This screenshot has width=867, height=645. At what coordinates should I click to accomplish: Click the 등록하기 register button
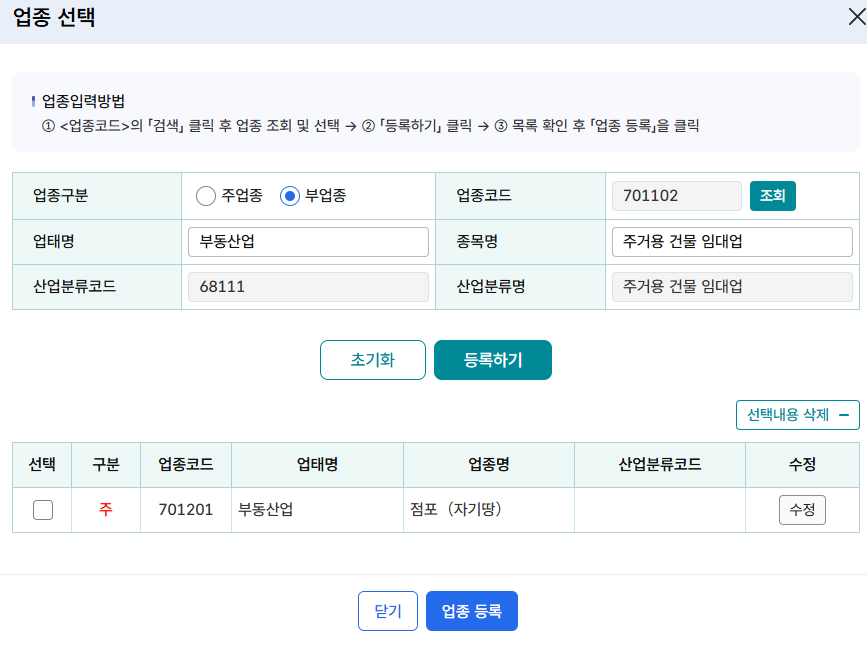click(x=492, y=360)
